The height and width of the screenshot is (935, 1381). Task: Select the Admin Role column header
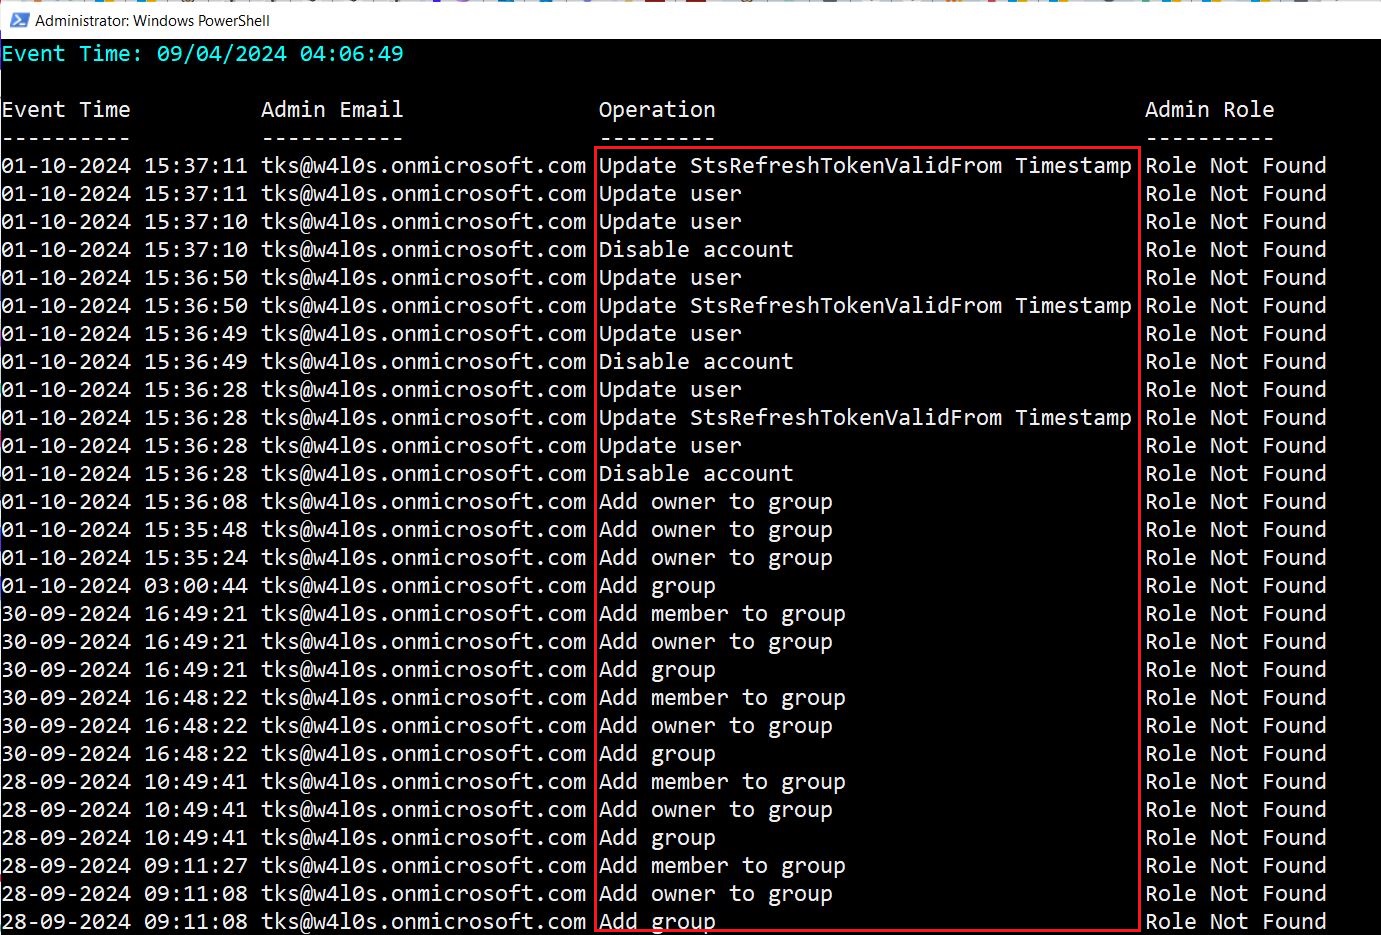[x=1209, y=110]
